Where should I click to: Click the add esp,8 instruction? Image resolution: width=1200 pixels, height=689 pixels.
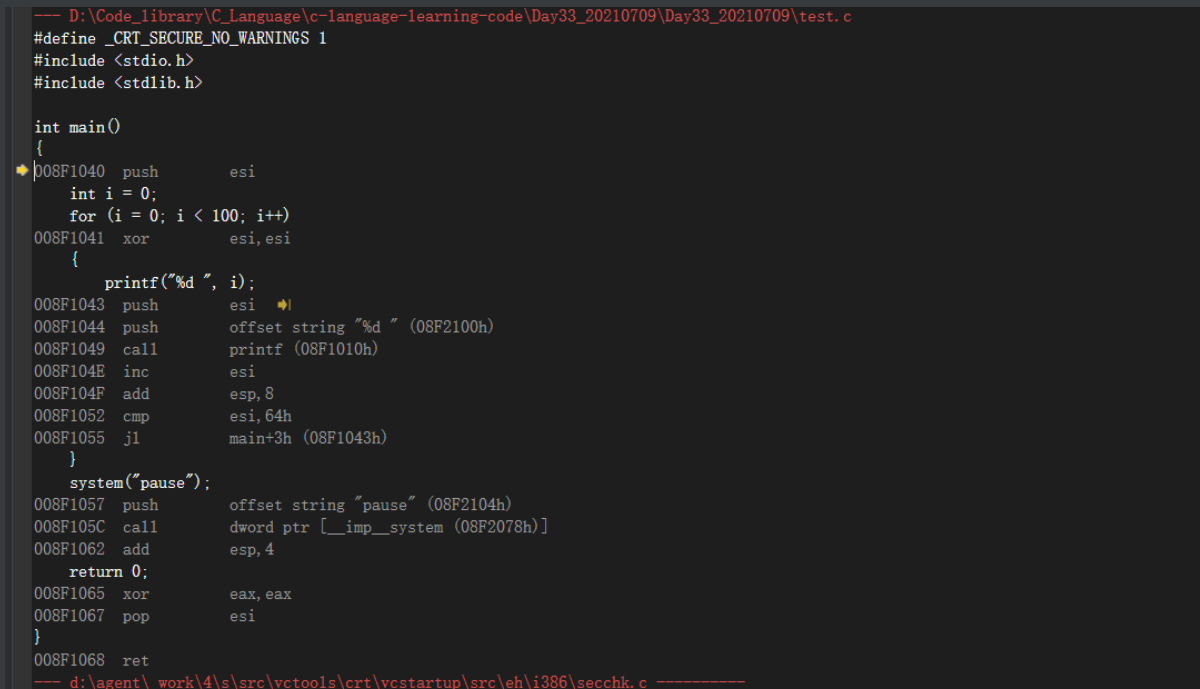click(153, 394)
